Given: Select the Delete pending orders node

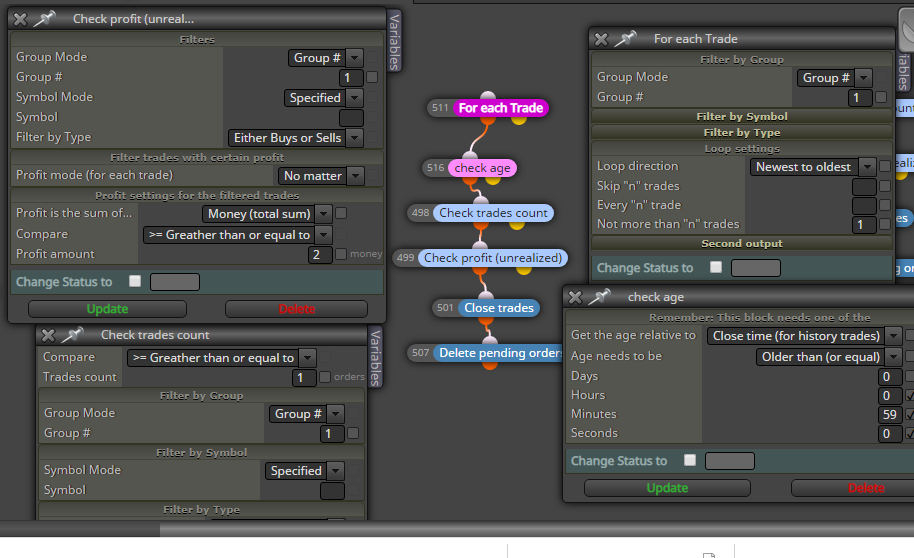Looking at the screenshot, I should point(498,353).
